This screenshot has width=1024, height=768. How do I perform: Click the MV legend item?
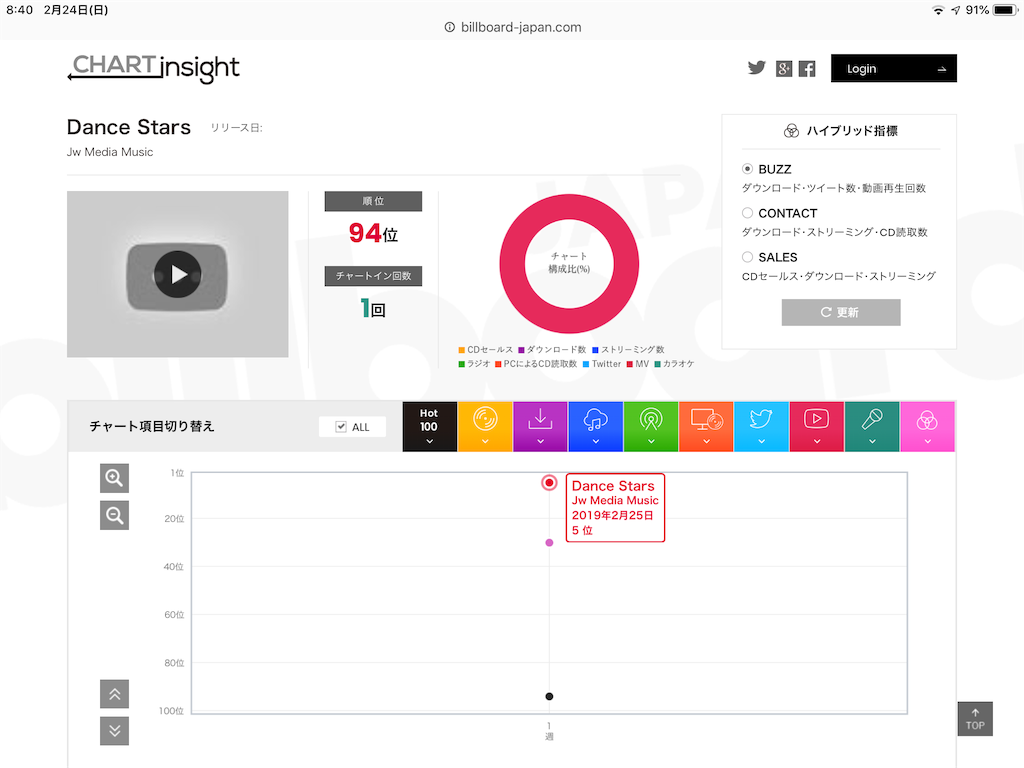pos(638,364)
